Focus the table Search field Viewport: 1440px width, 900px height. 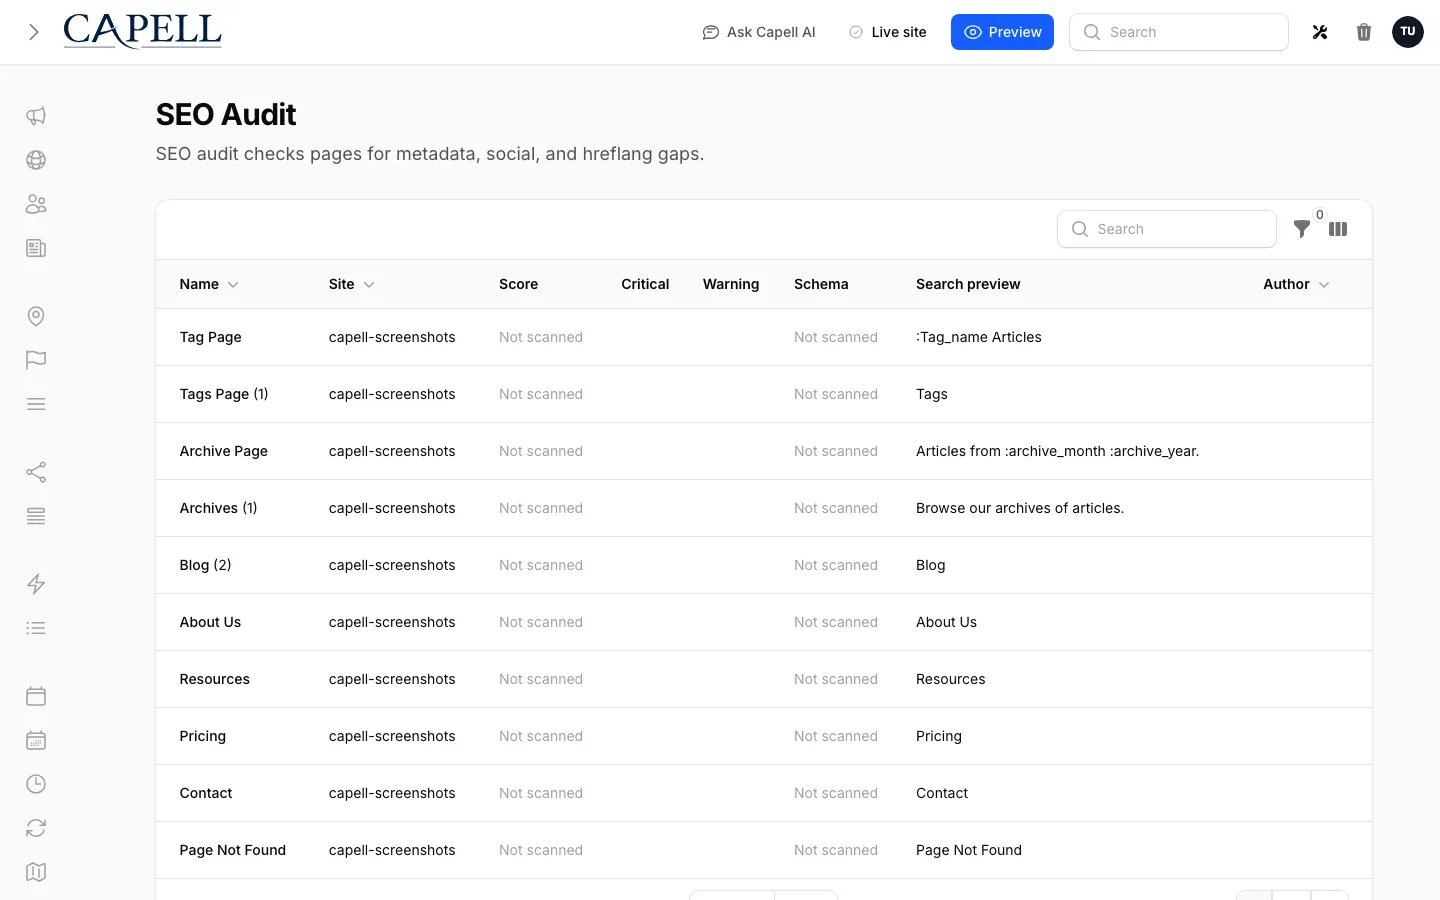[x=1167, y=229]
